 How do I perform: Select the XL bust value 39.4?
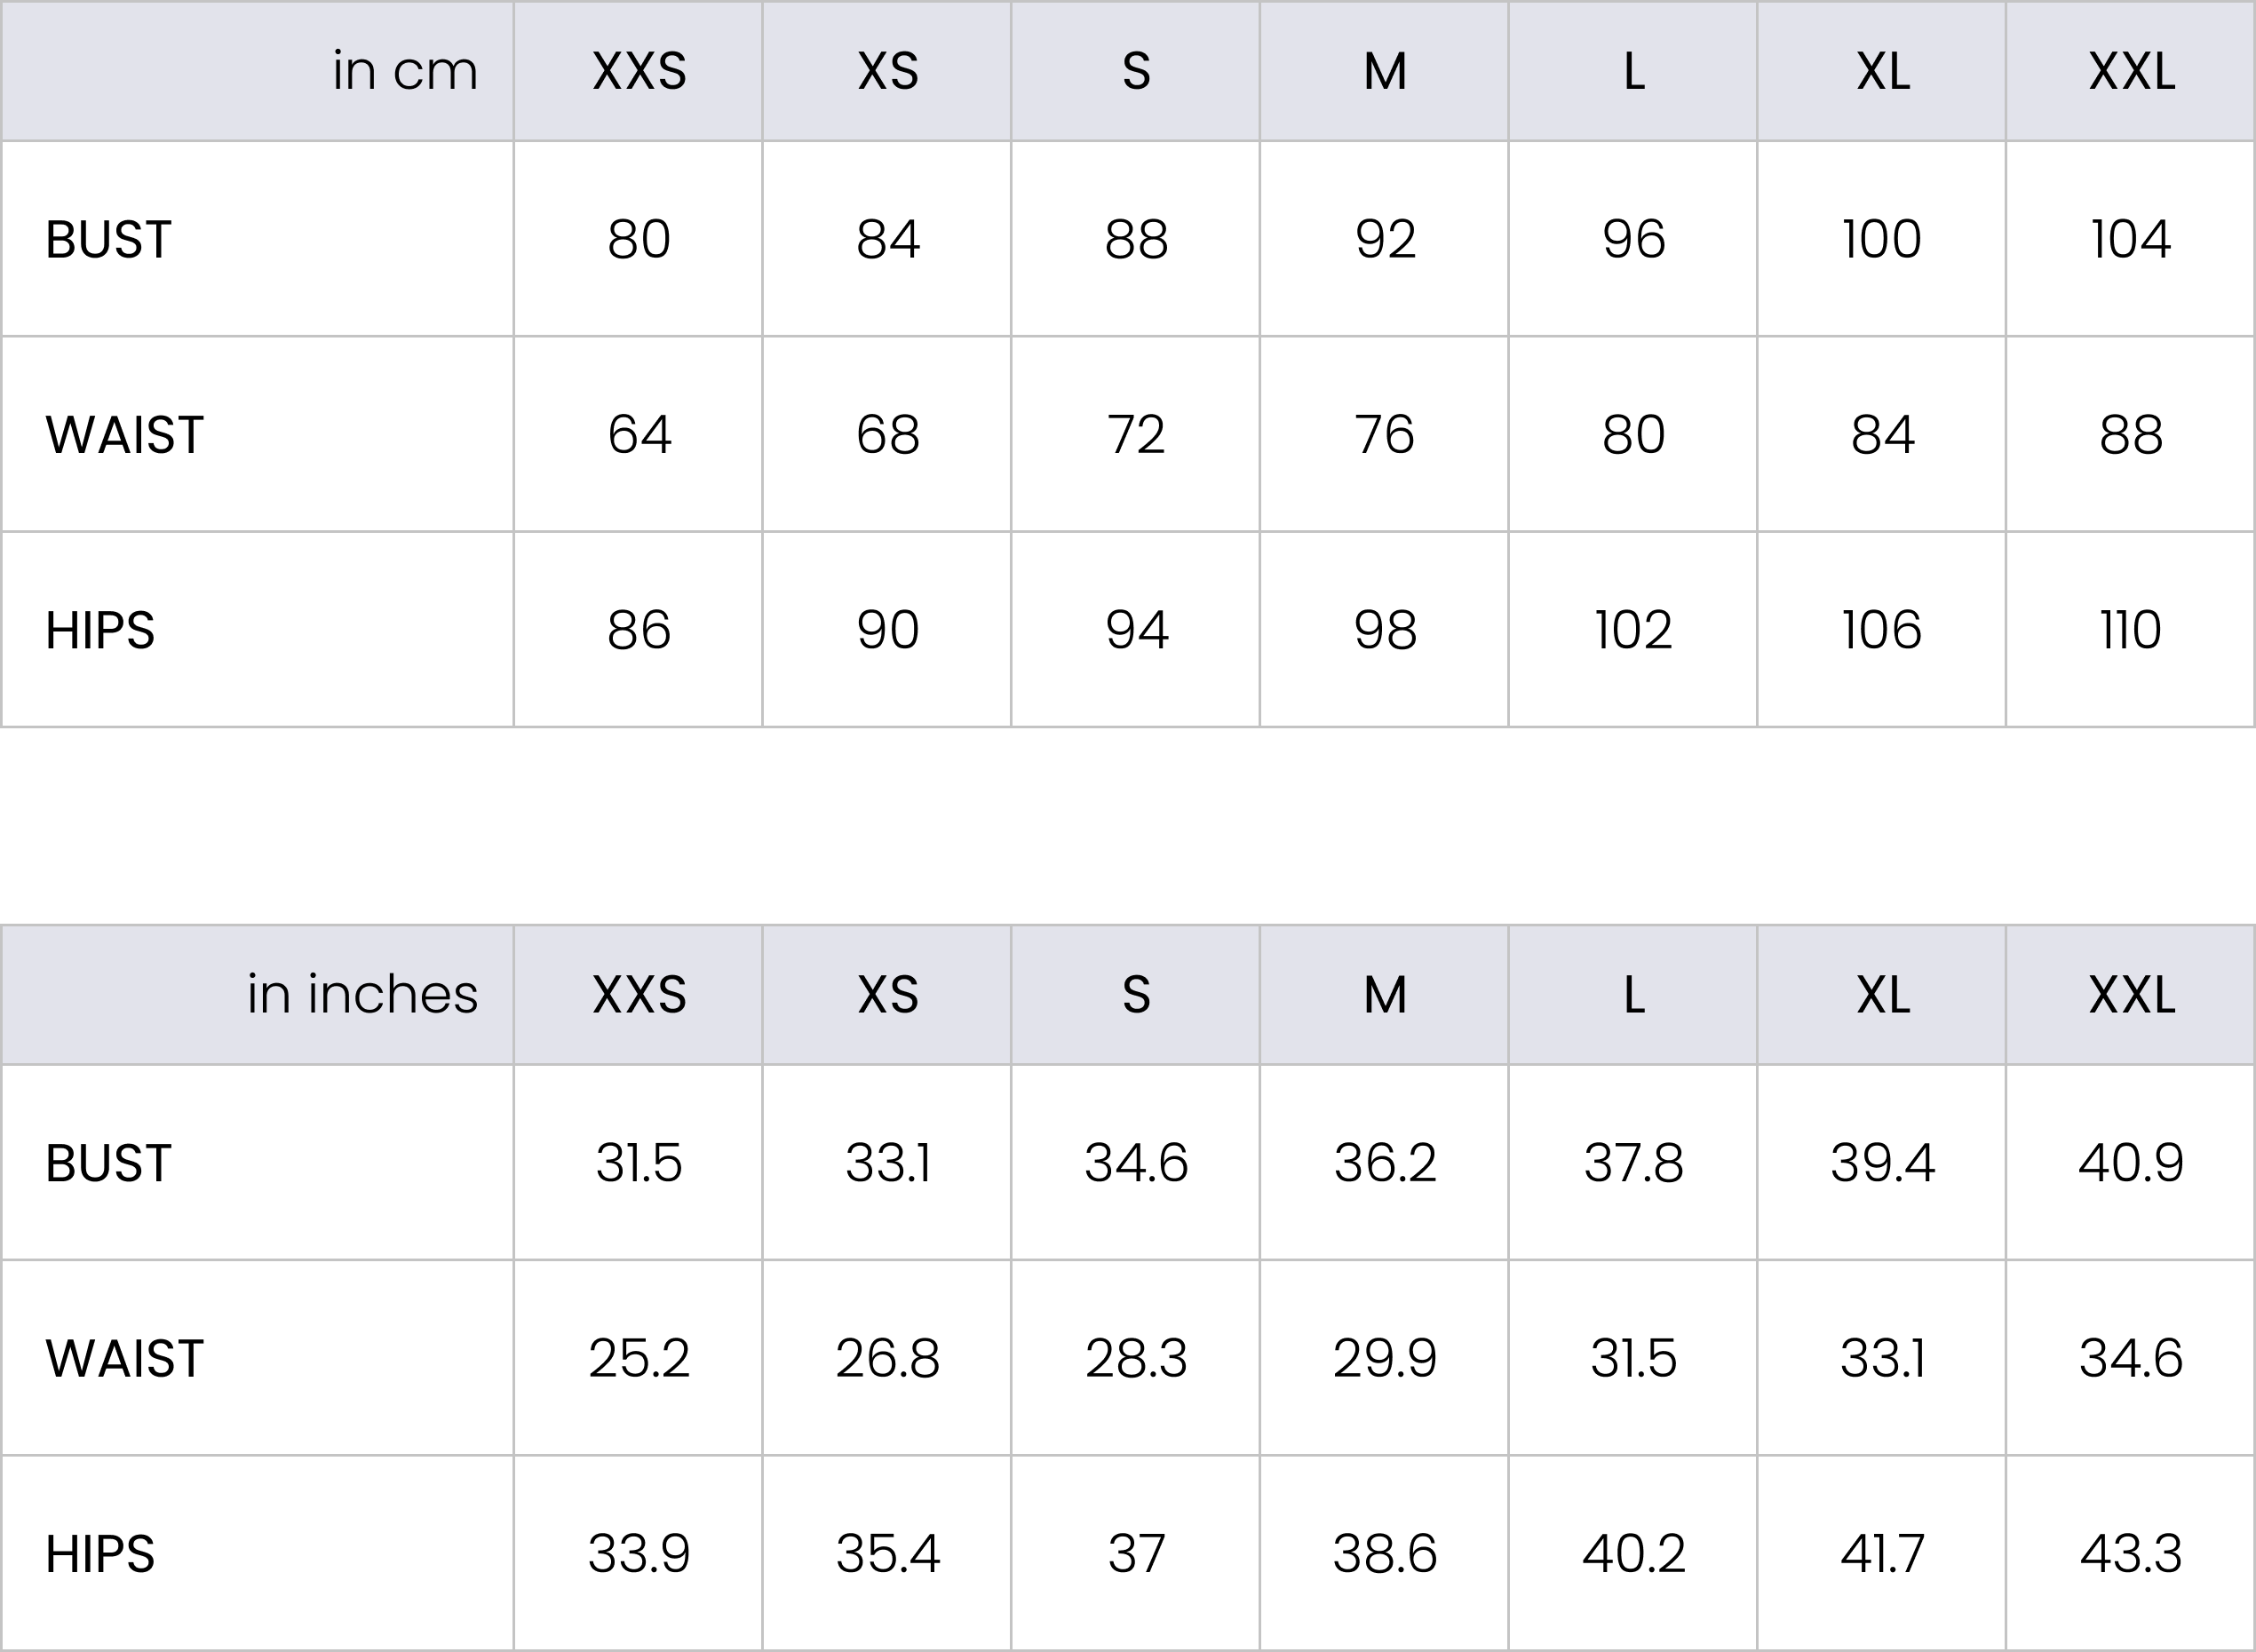1882,1163
